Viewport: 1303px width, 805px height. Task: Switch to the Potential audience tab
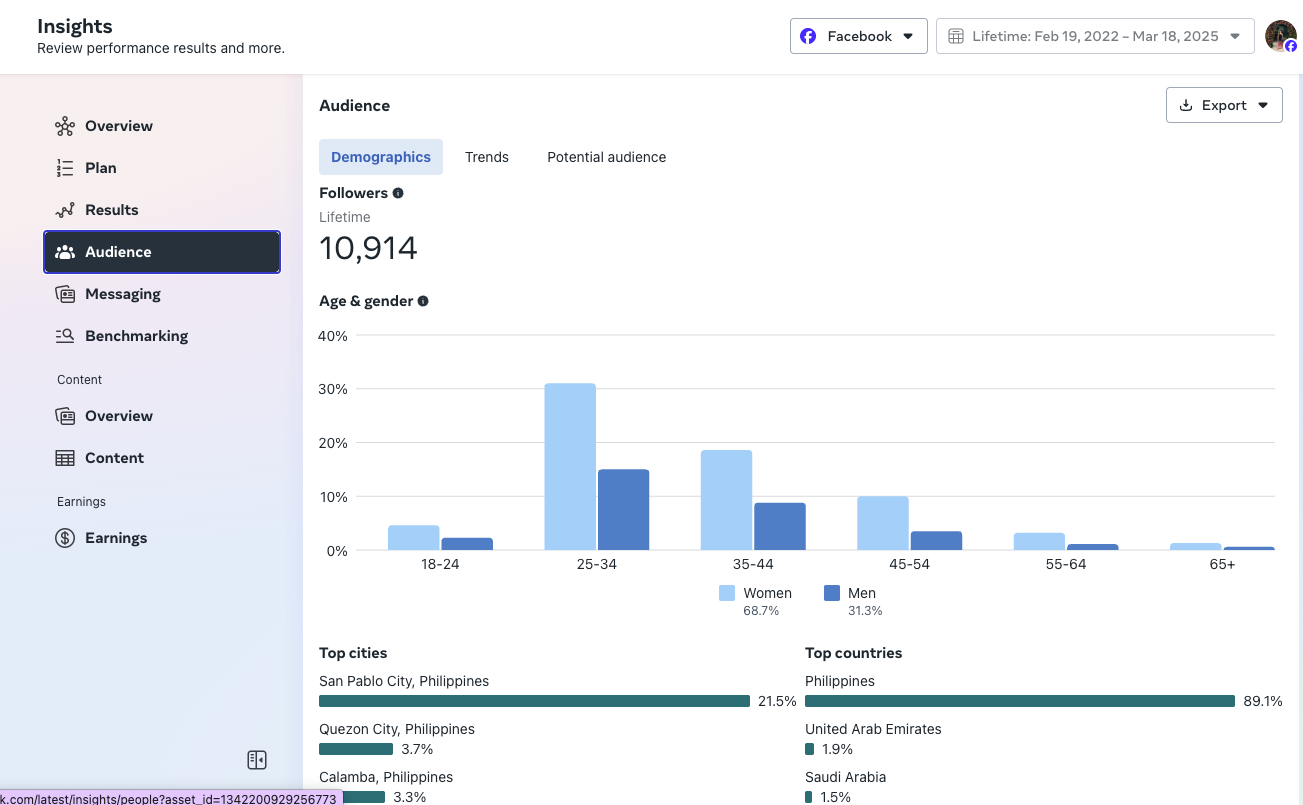(x=606, y=157)
